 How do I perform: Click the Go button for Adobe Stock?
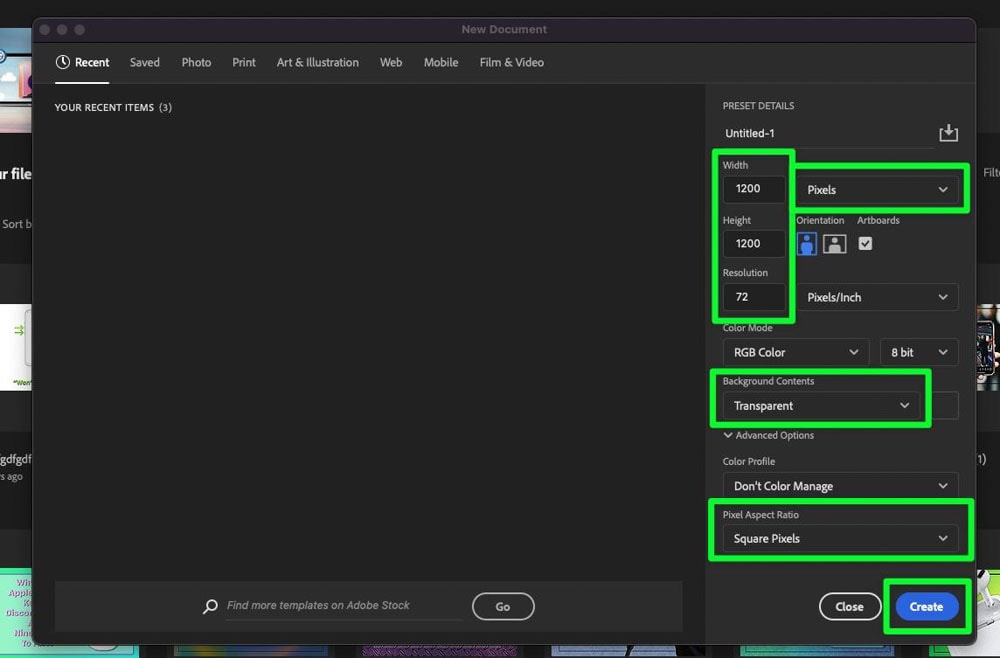pyautogui.click(x=503, y=606)
